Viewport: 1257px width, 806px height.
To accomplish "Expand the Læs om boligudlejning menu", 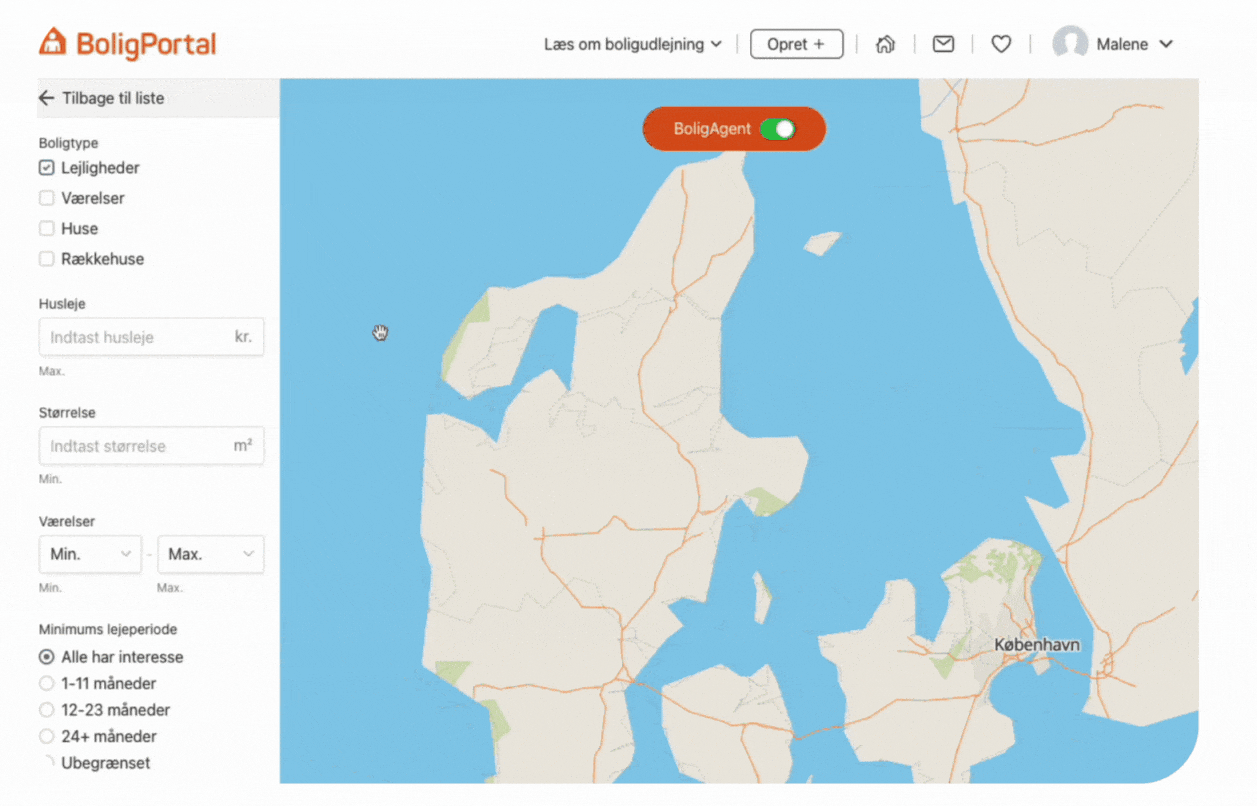I will (633, 44).
